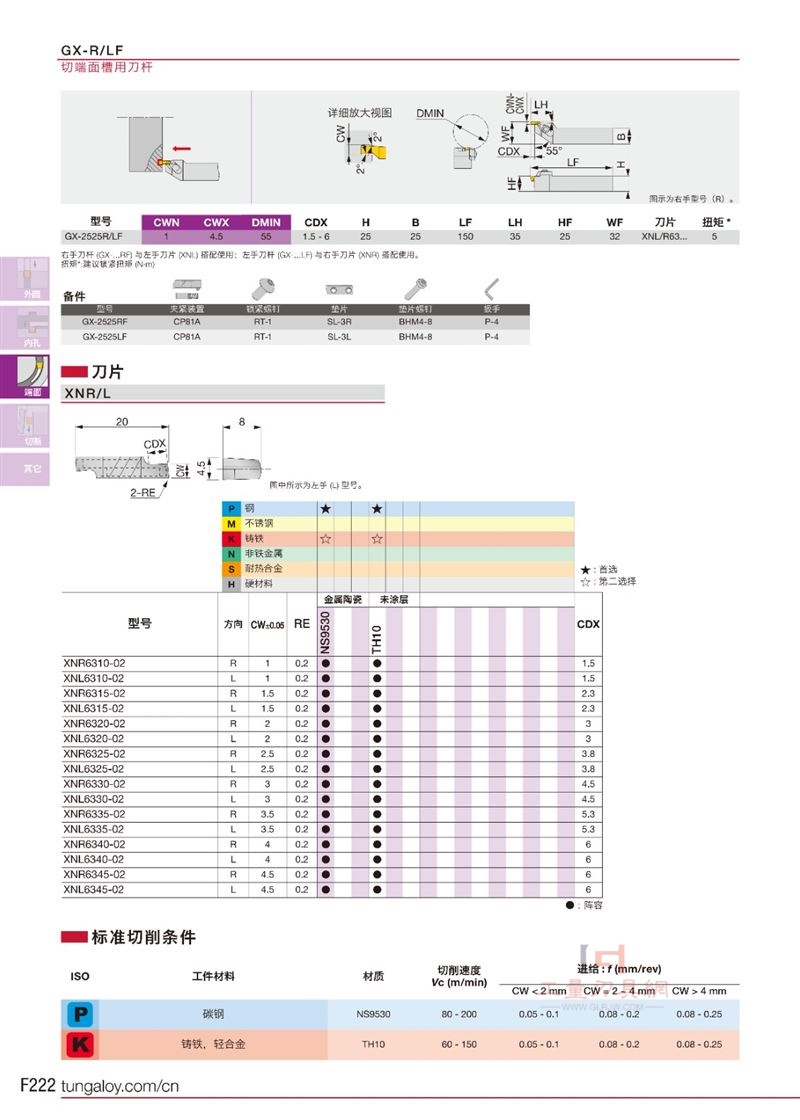The height and width of the screenshot is (1120, 800).
Task: Select the XNL6335-02 row name
Action: 93,829
